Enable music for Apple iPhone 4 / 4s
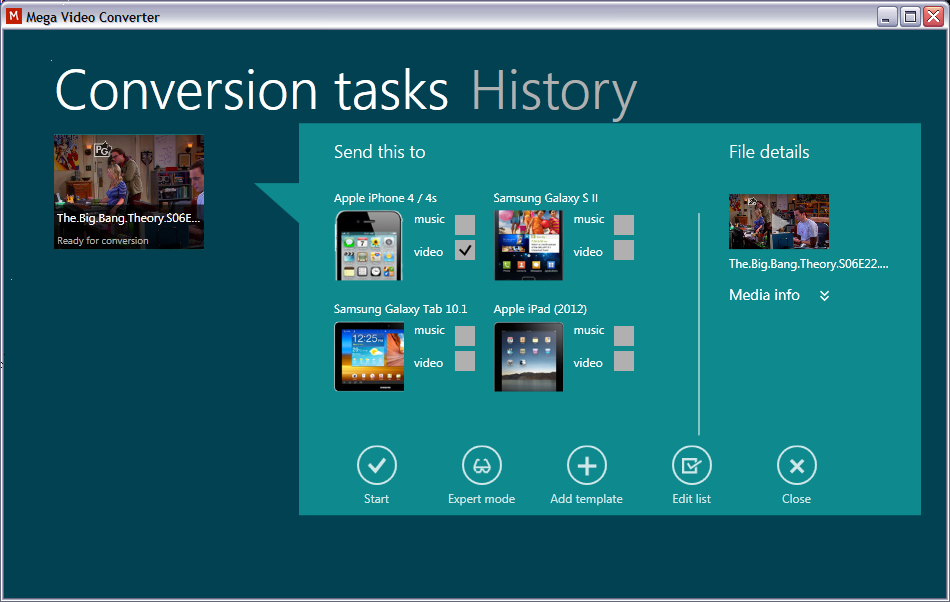Viewport: 950px width, 602px height. coord(465,225)
